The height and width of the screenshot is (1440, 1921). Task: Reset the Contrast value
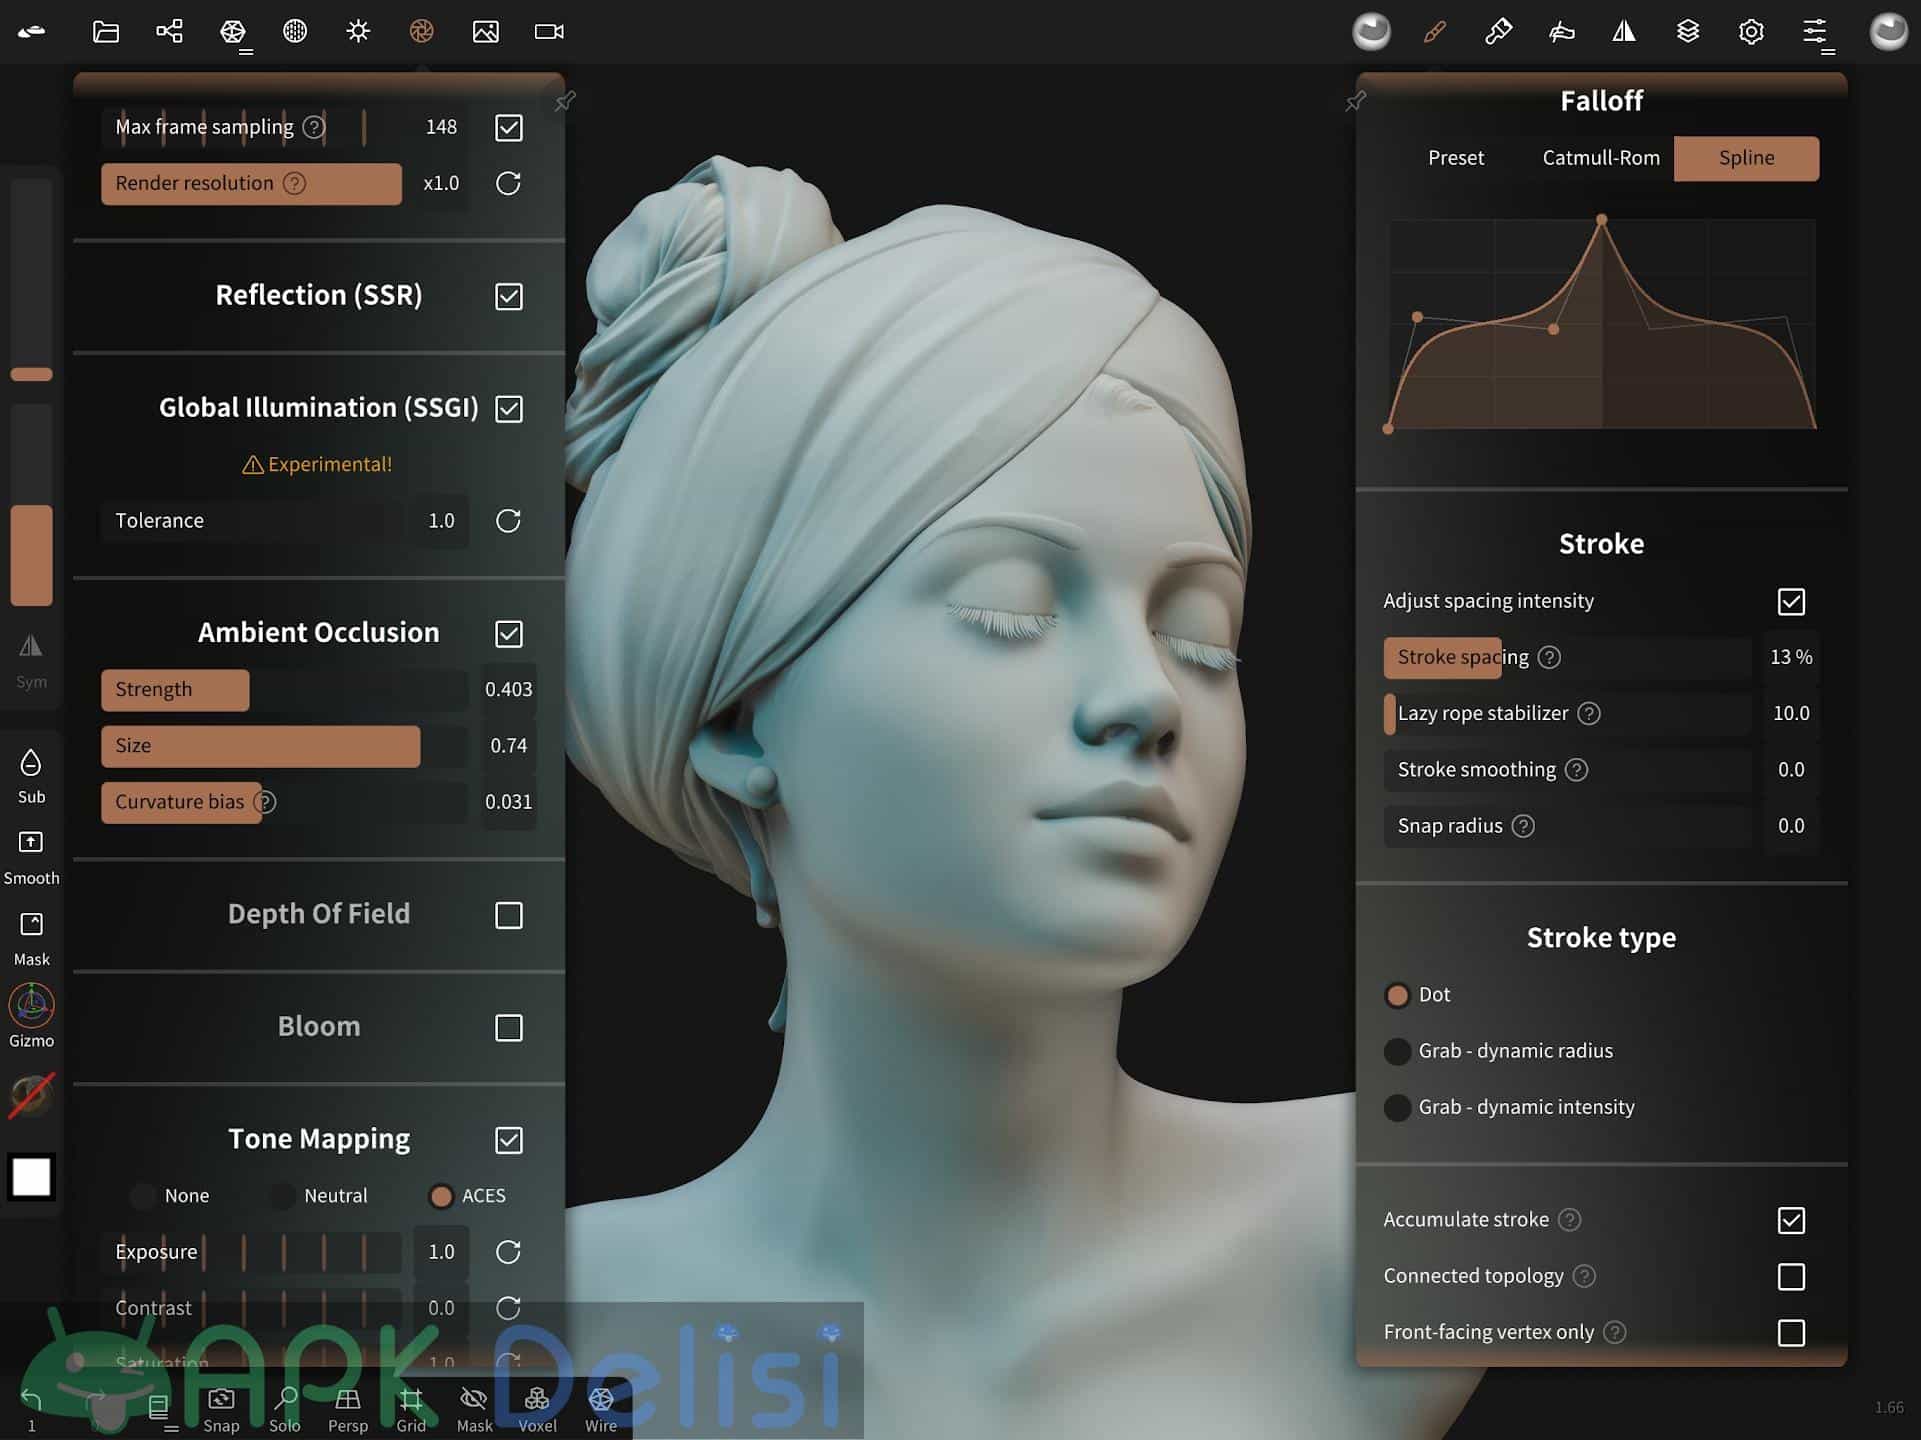click(508, 1308)
